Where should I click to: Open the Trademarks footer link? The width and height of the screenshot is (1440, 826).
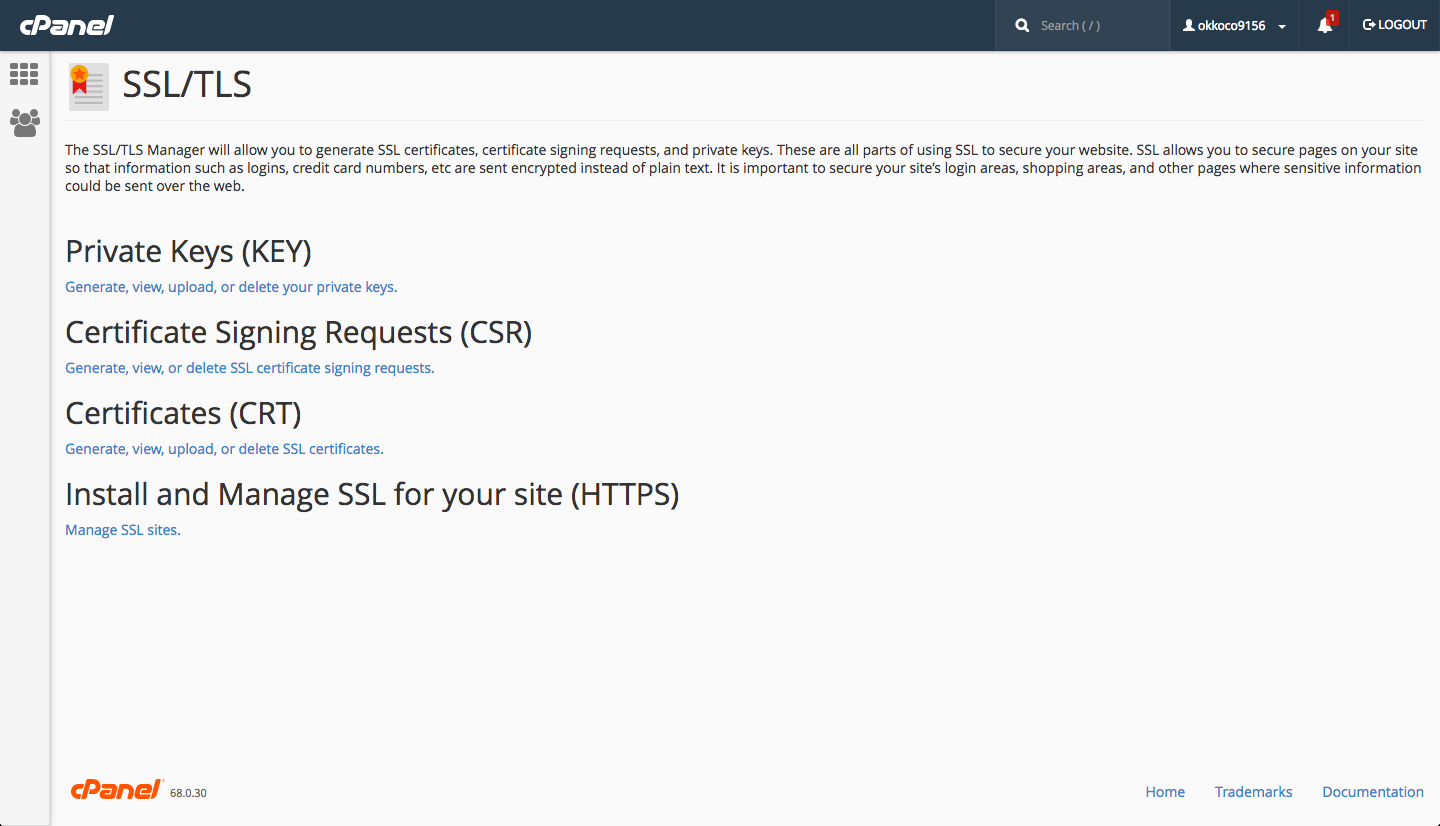coord(1253,792)
